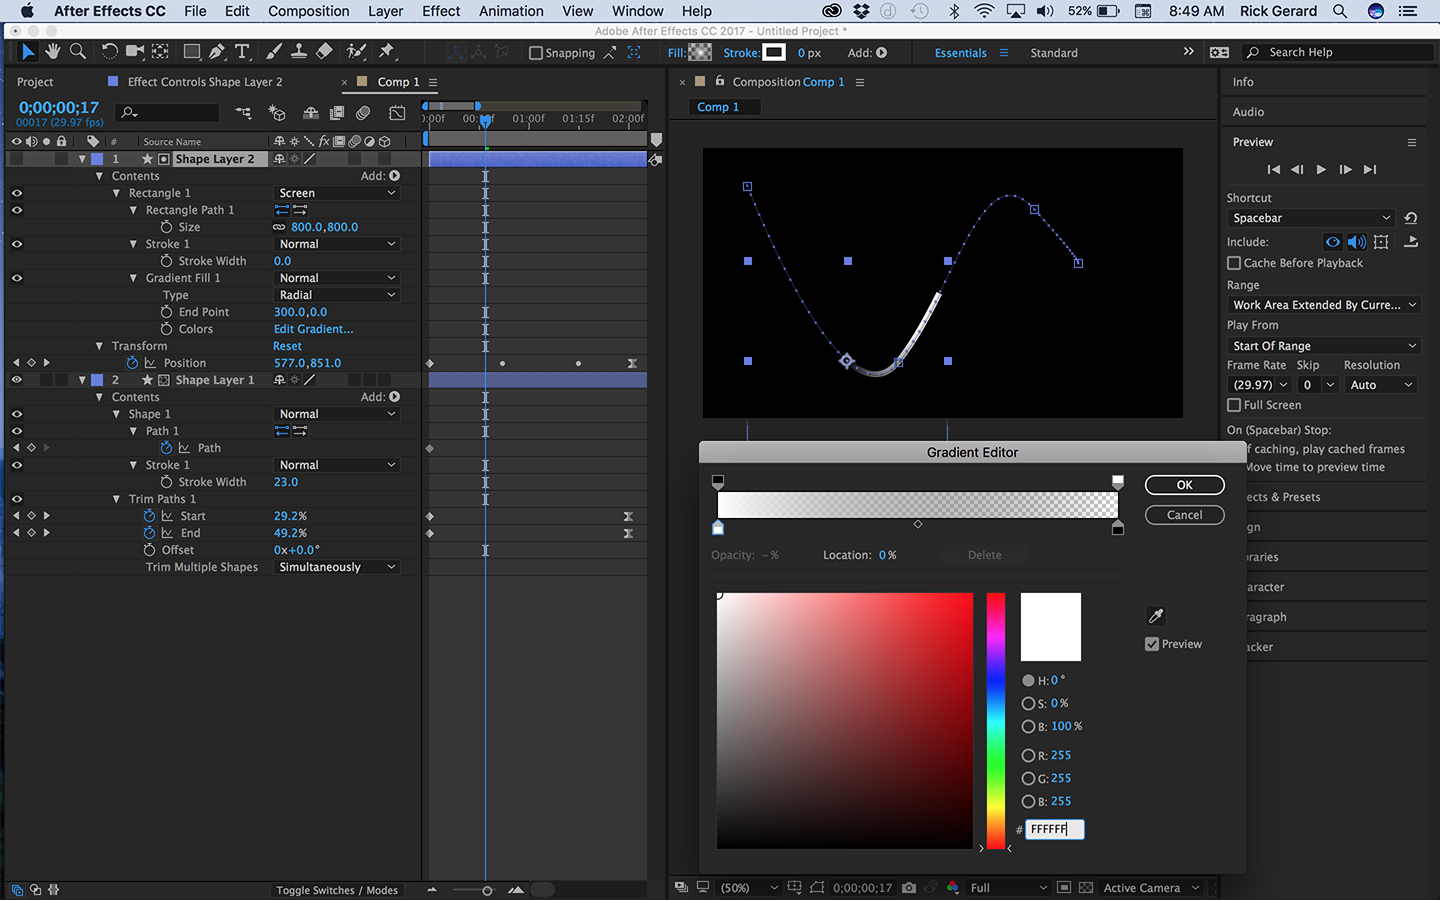Select the Rectangle shape tool
The height and width of the screenshot is (900, 1440).
[192, 52]
